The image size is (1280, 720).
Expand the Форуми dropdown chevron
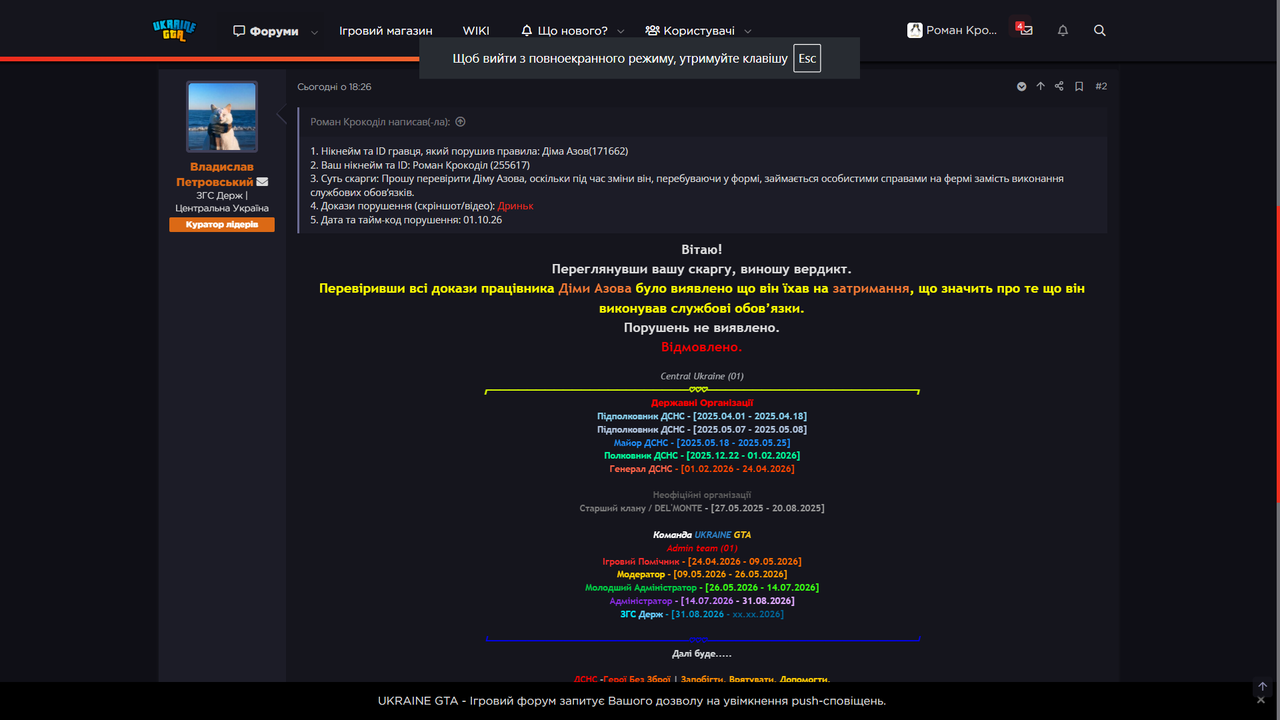(x=314, y=32)
